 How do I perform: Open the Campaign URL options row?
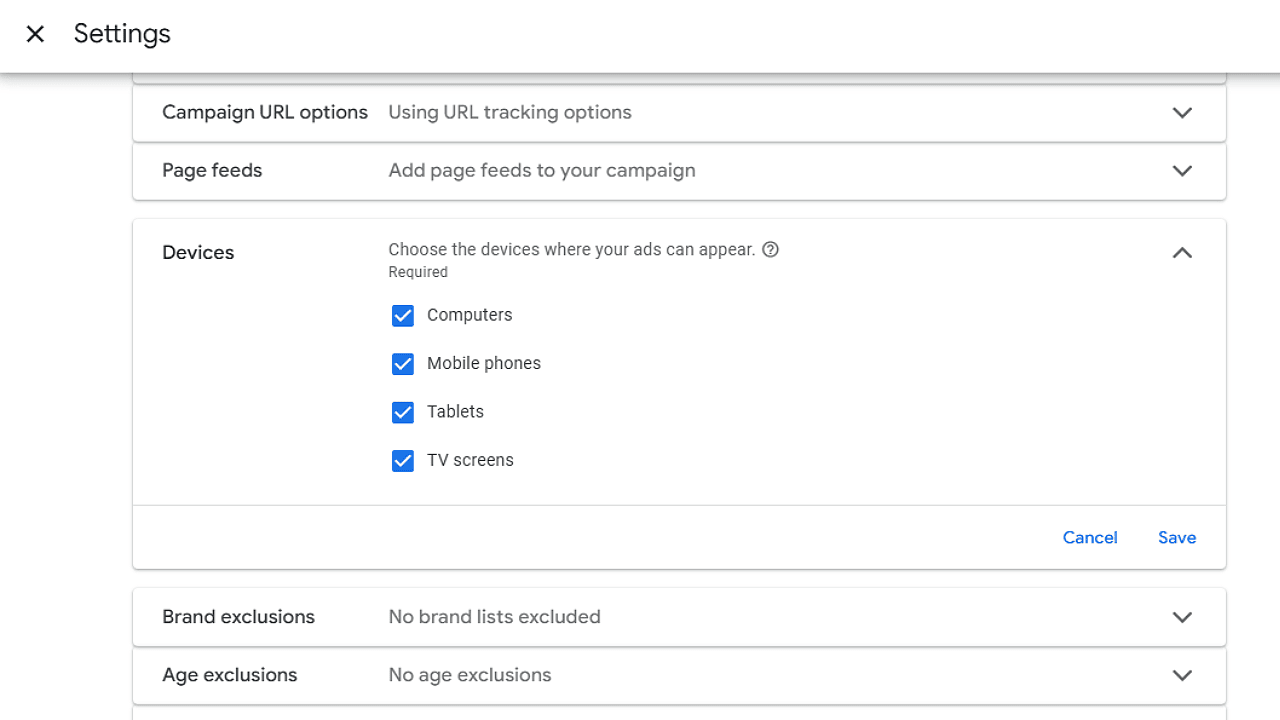coord(679,113)
